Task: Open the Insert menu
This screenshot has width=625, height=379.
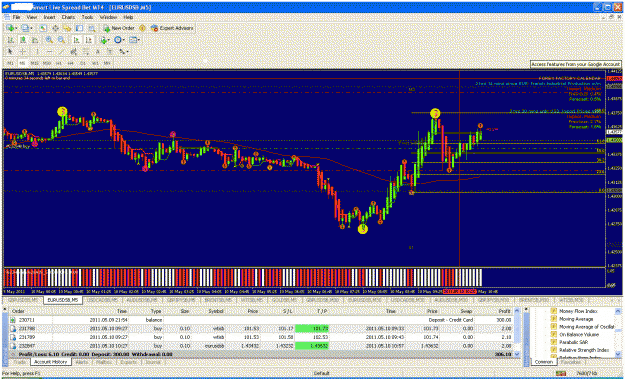Action: tap(49, 17)
